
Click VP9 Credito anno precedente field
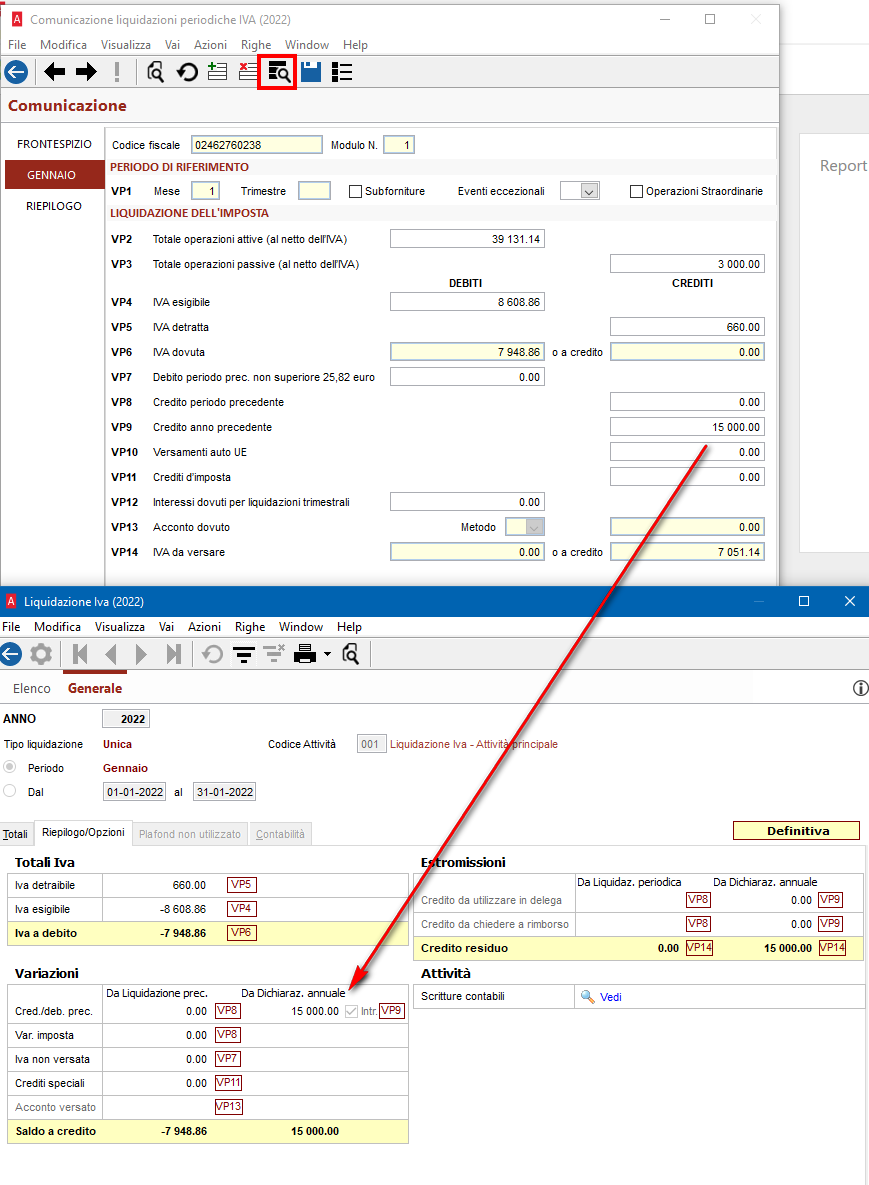[x=688, y=427]
